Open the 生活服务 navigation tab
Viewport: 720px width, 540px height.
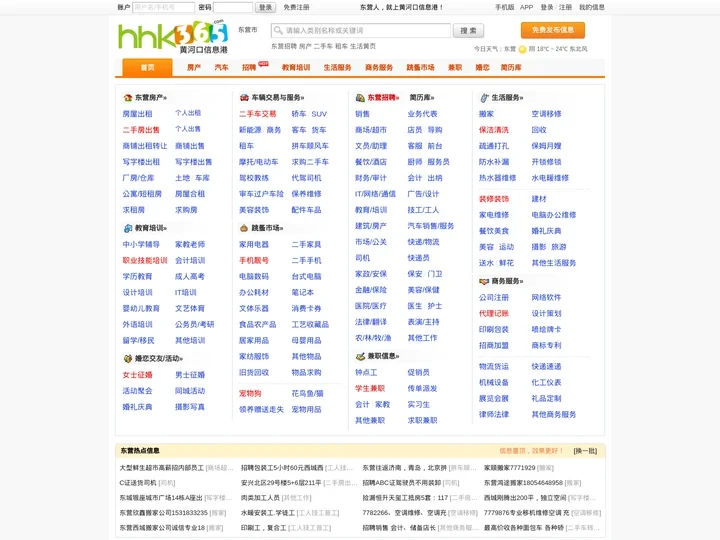pyautogui.click(x=337, y=68)
